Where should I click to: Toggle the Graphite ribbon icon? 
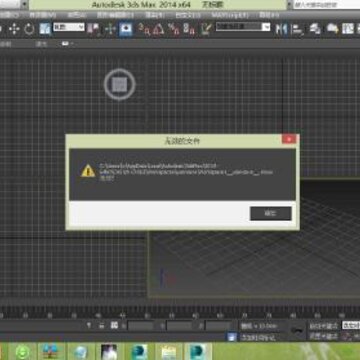click(x=332, y=29)
